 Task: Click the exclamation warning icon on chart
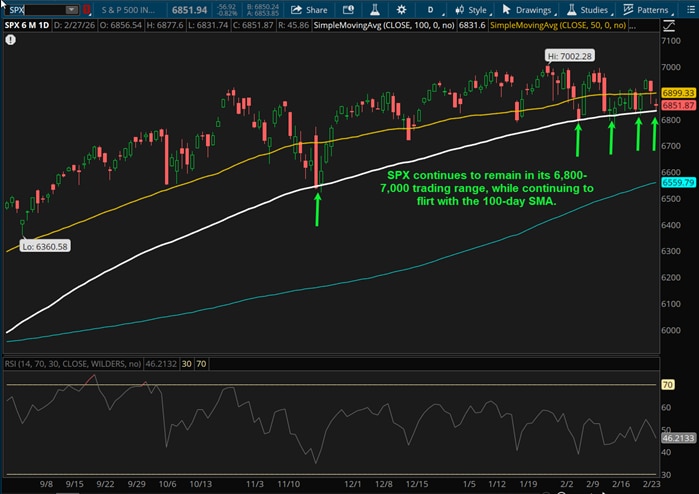coord(11,40)
